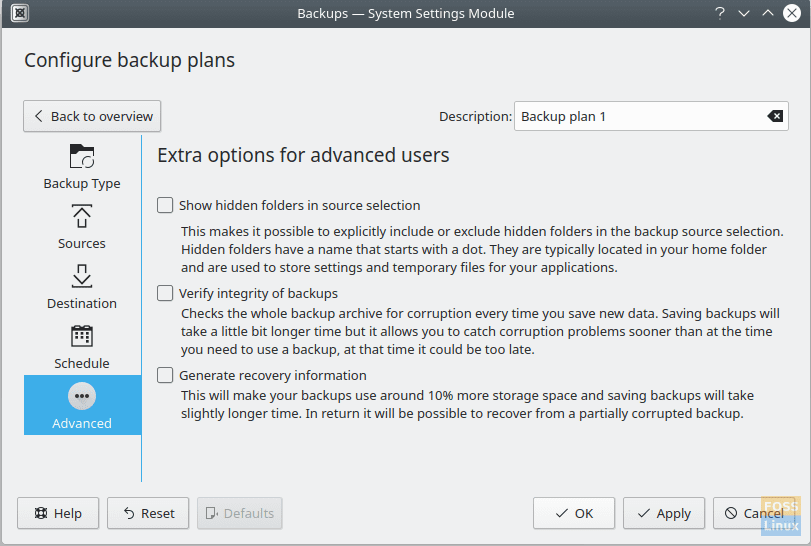Confirm with the OK button
The width and height of the screenshot is (811, 546).
574,513
